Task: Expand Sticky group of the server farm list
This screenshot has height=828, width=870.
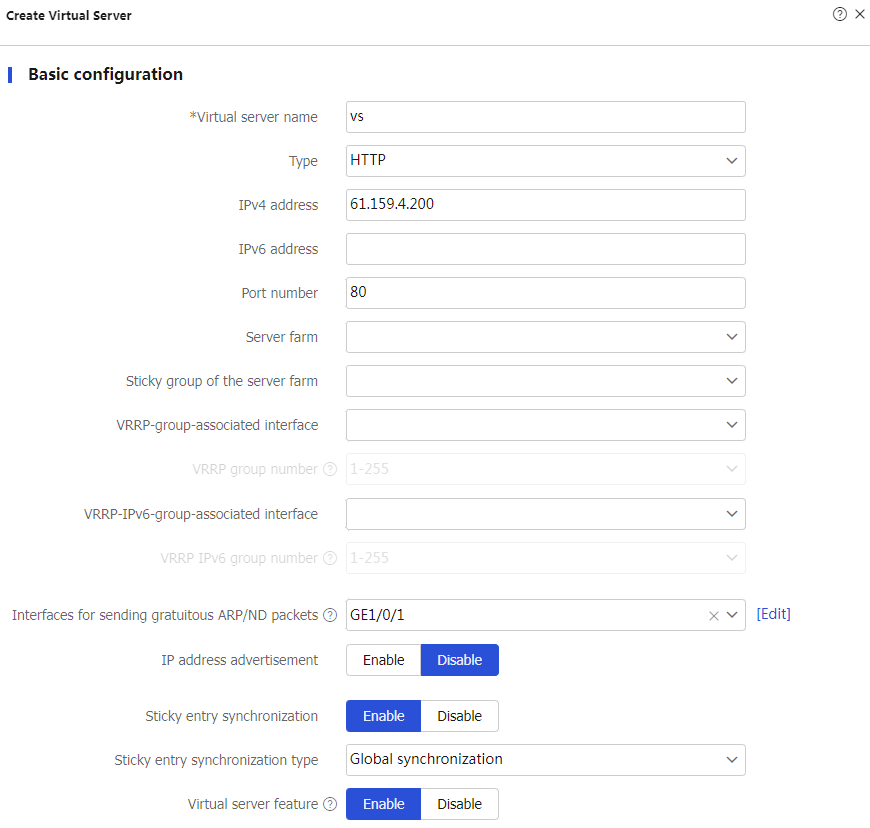Action: (545, 381)
